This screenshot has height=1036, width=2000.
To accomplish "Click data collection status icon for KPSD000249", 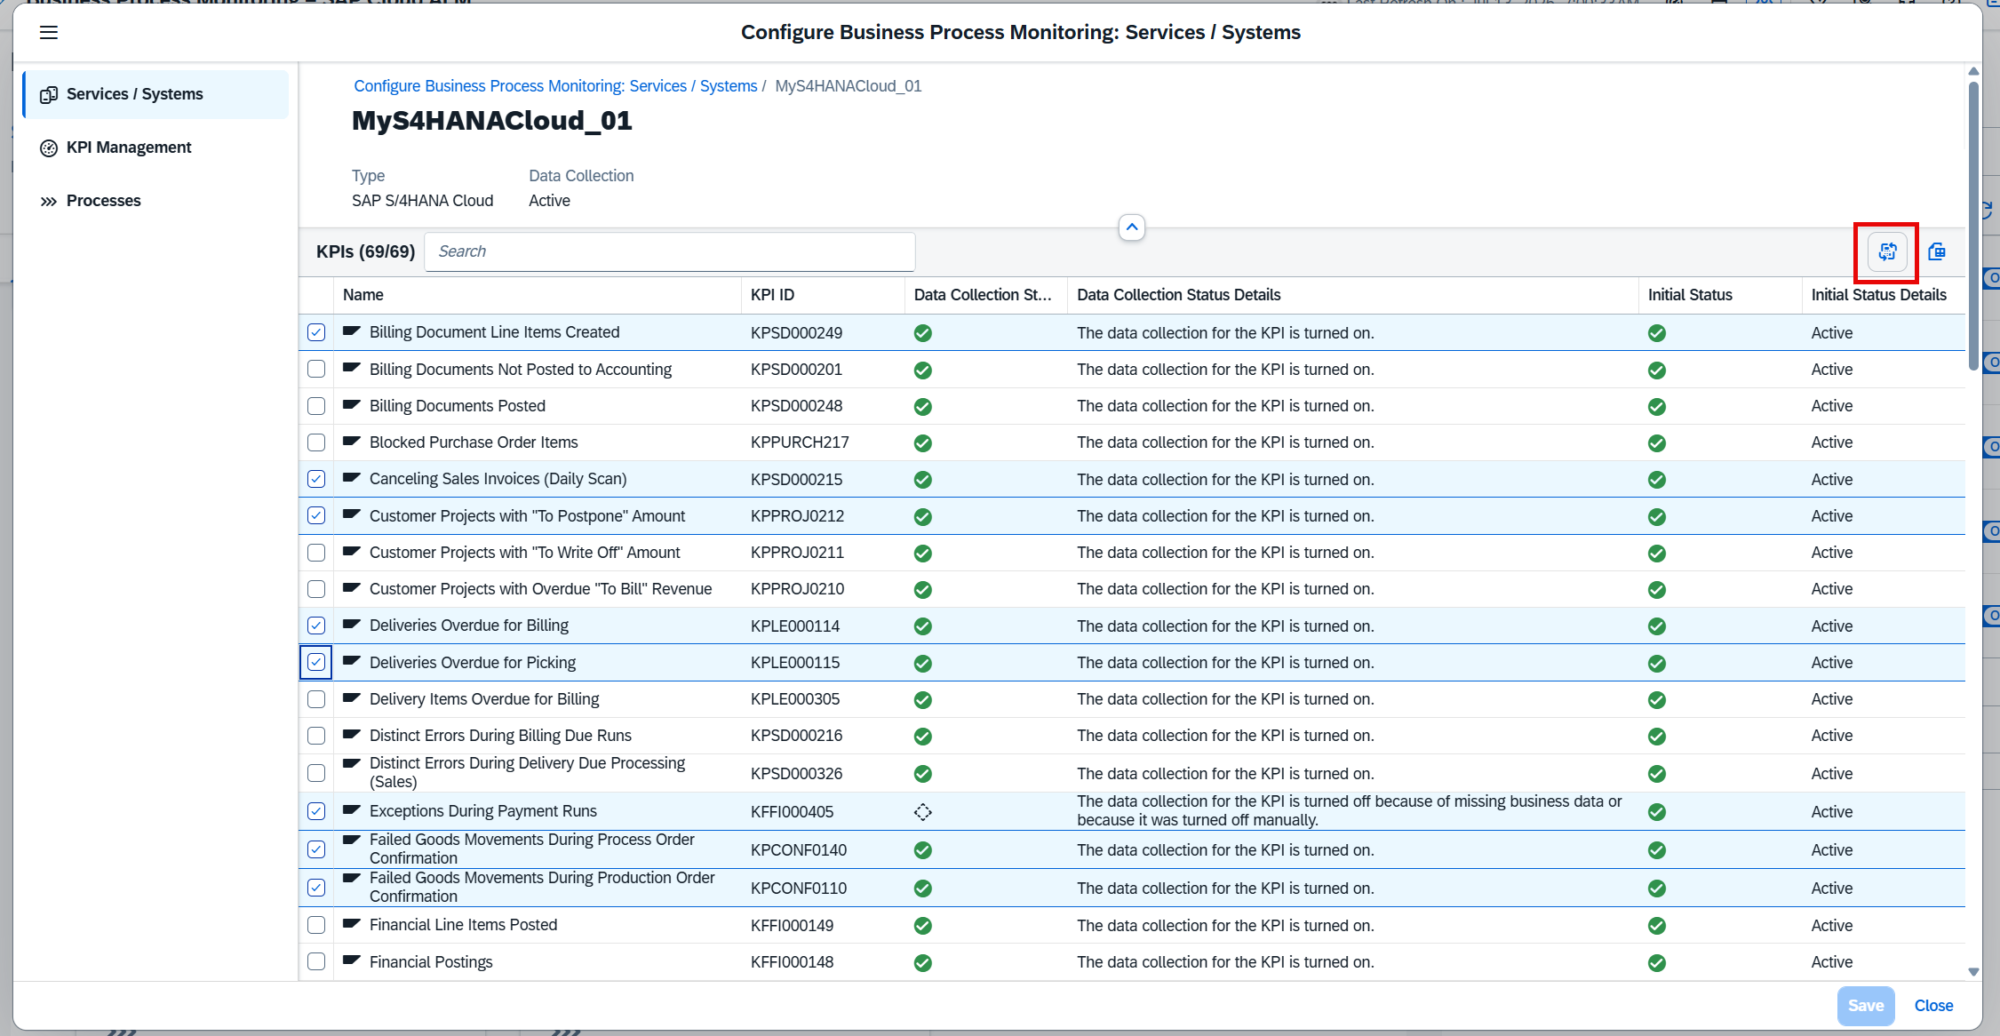I will click(x=923, y=333).
